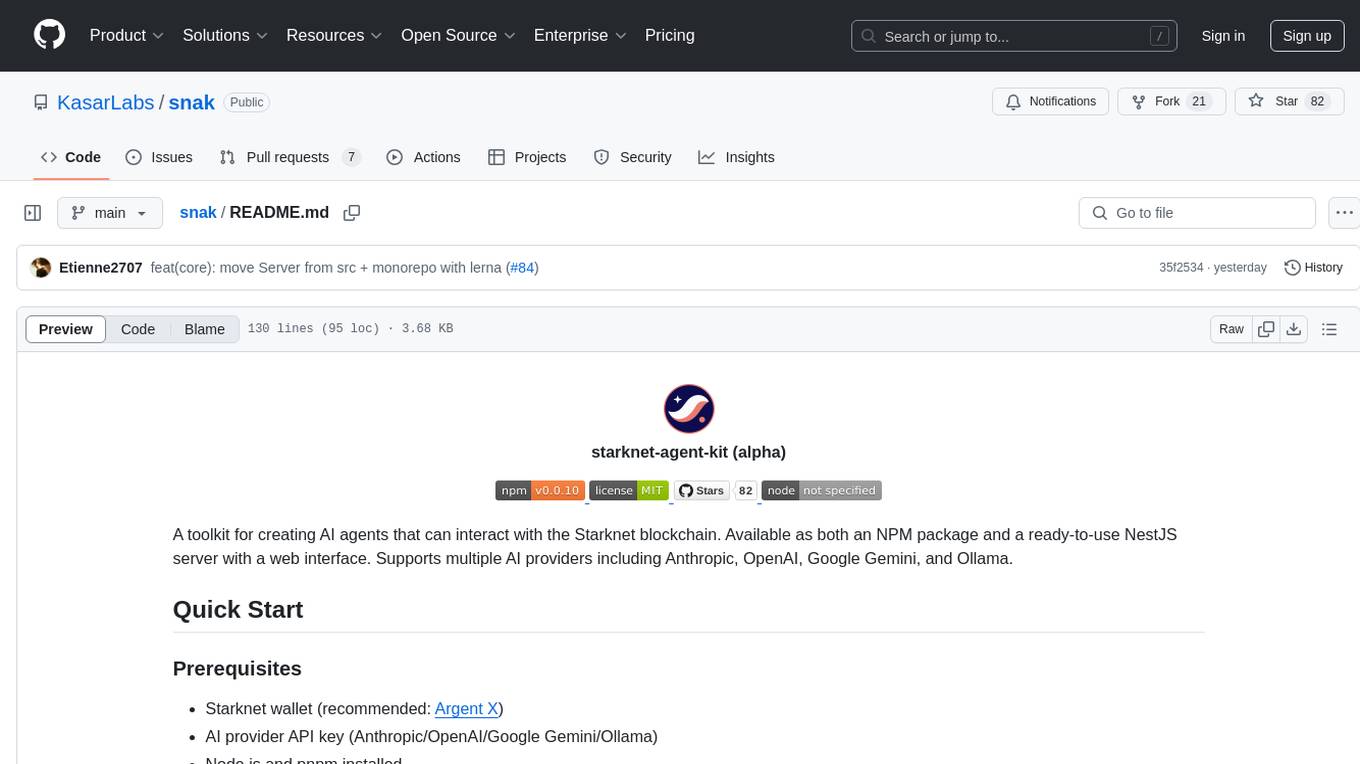Click the Star count 82 counter
This screenshot has height=764, width=1360.
(x=1318, y=102)
